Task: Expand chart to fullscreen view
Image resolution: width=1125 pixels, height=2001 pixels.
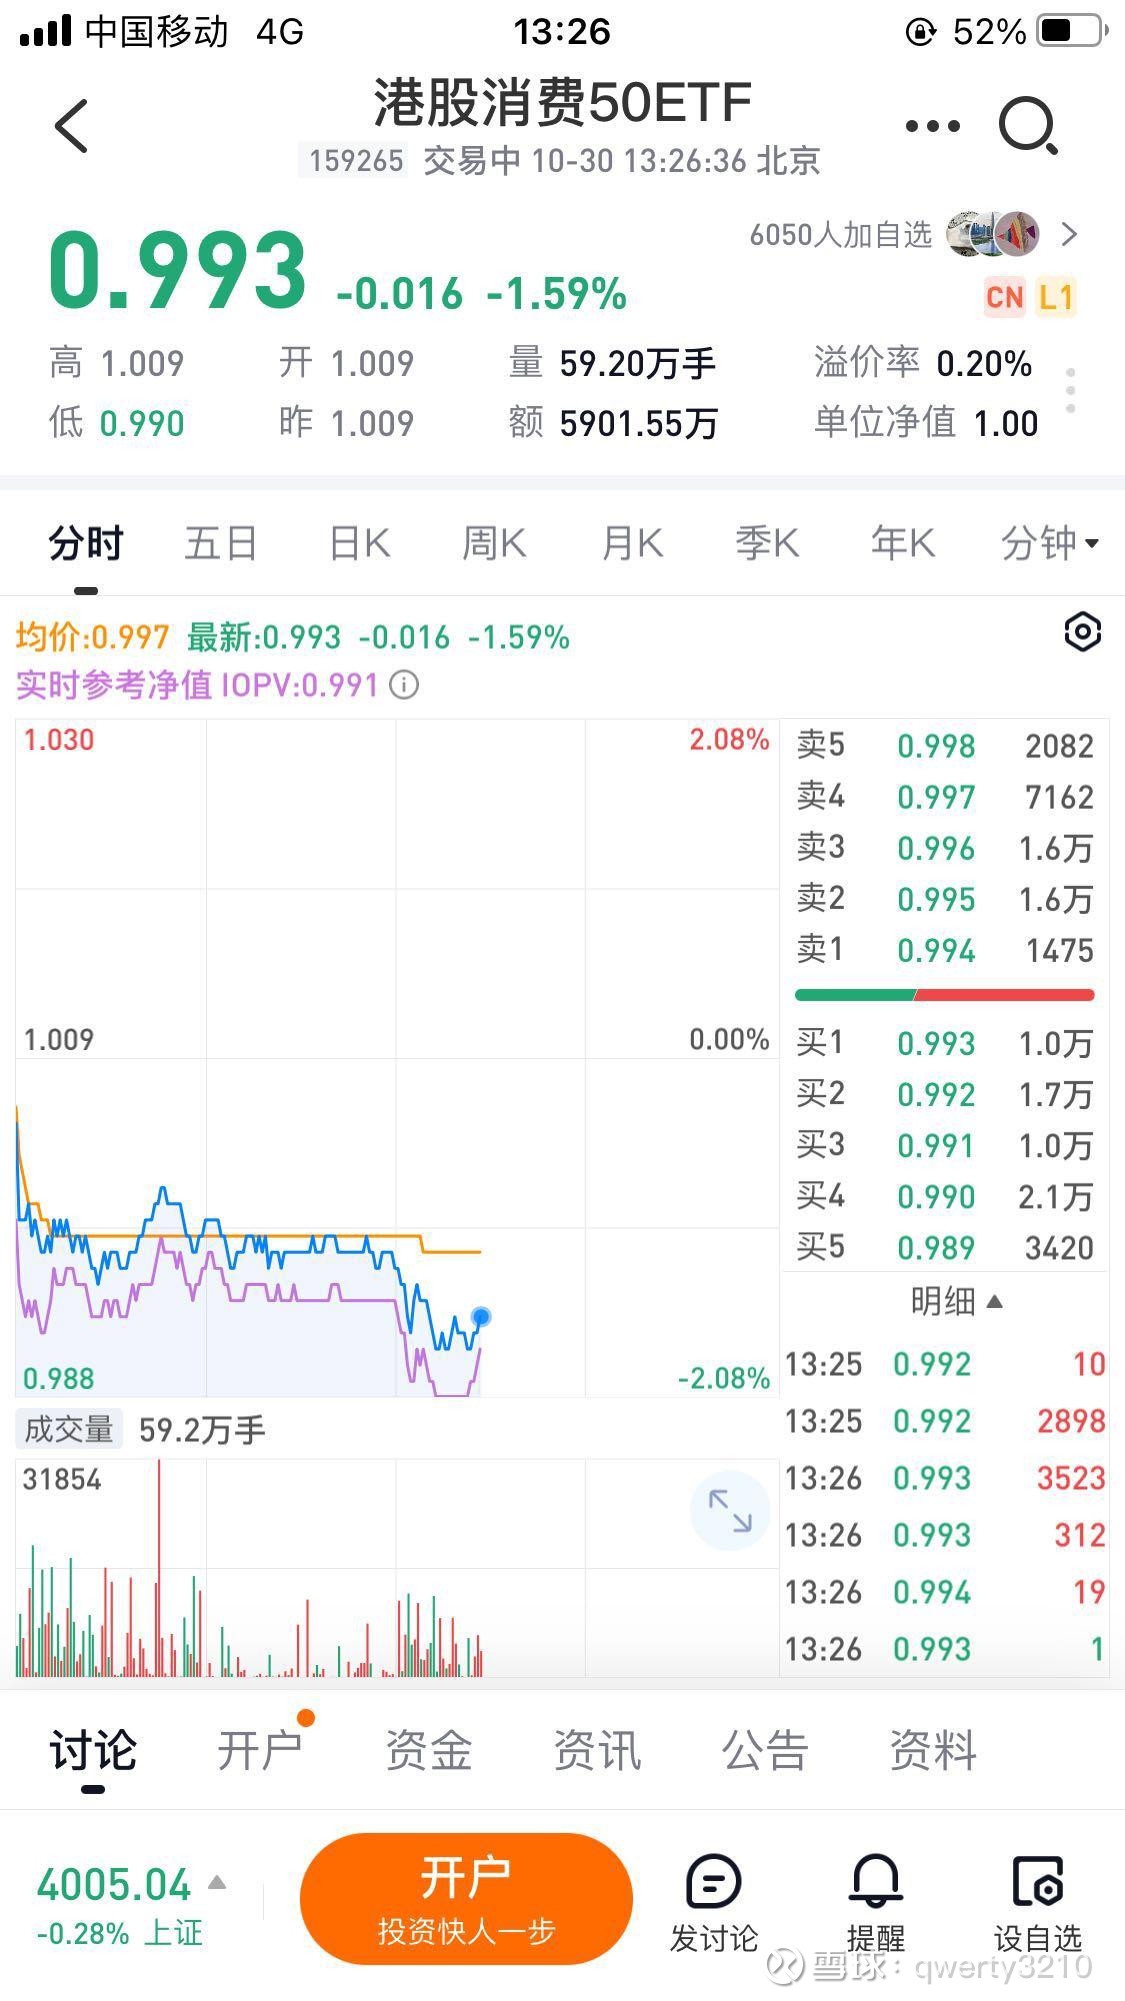Action: 730,1511
